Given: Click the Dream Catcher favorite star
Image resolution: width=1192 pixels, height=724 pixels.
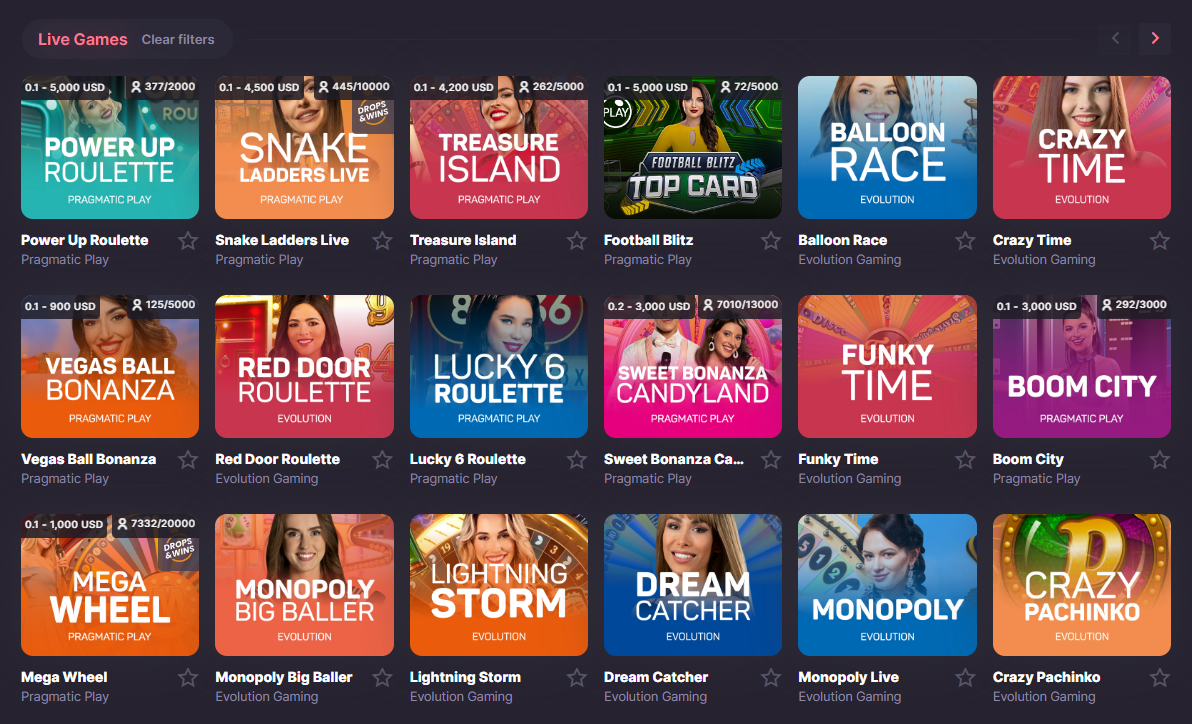Looking at the screenshot, I should [x=771, y=678].
